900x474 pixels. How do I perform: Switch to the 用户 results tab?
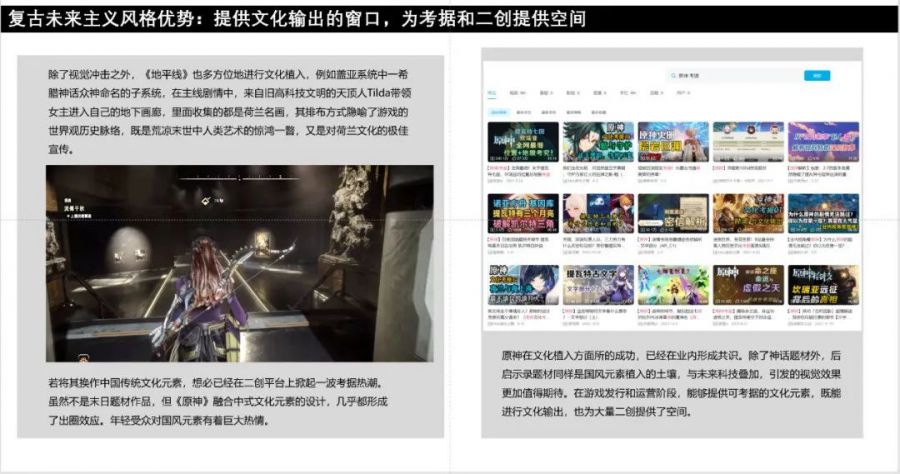683,93
